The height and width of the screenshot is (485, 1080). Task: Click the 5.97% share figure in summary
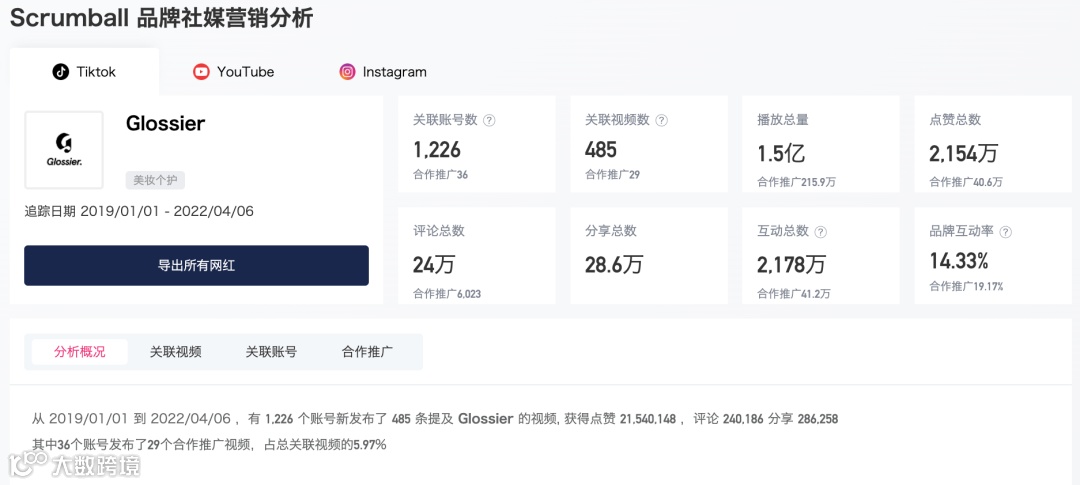370,445
